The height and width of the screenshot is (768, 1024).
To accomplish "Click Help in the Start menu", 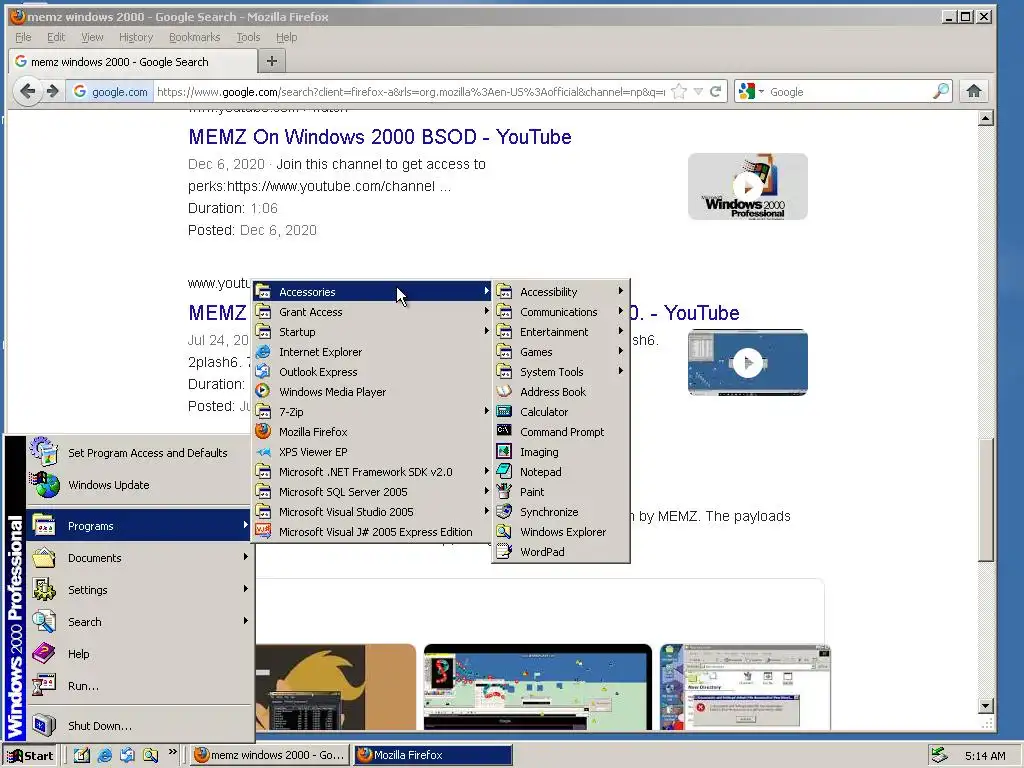I will click(x=138, y=654).
